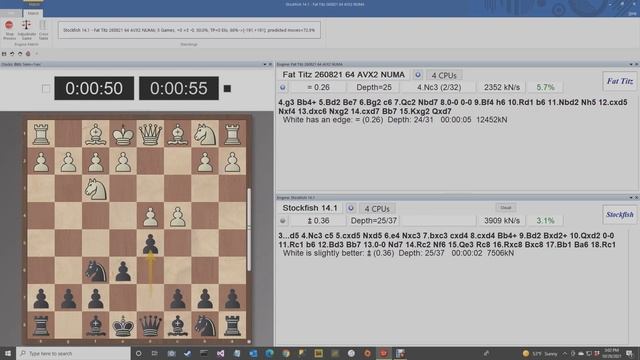Click the 2352 kN/s speed field
Screen dimensions: 640x360
point(502,87)
